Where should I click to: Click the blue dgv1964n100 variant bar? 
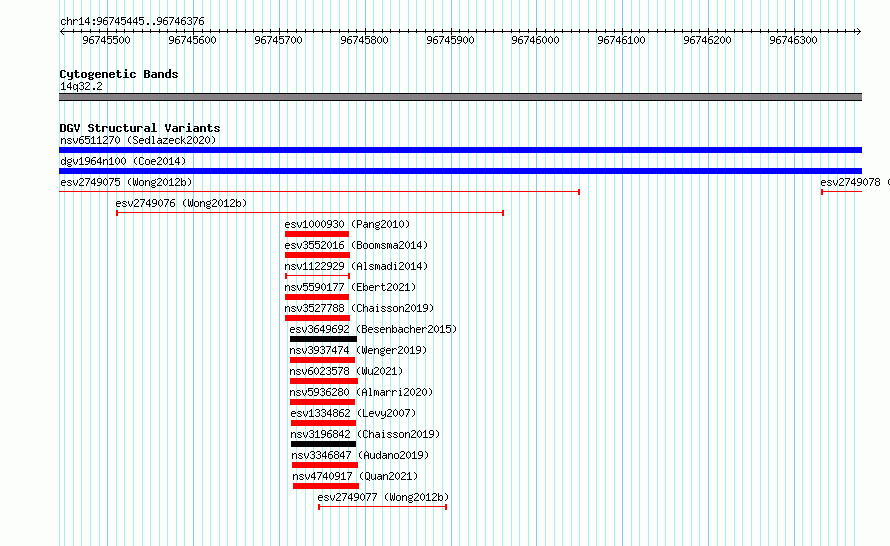click(460, 171)
